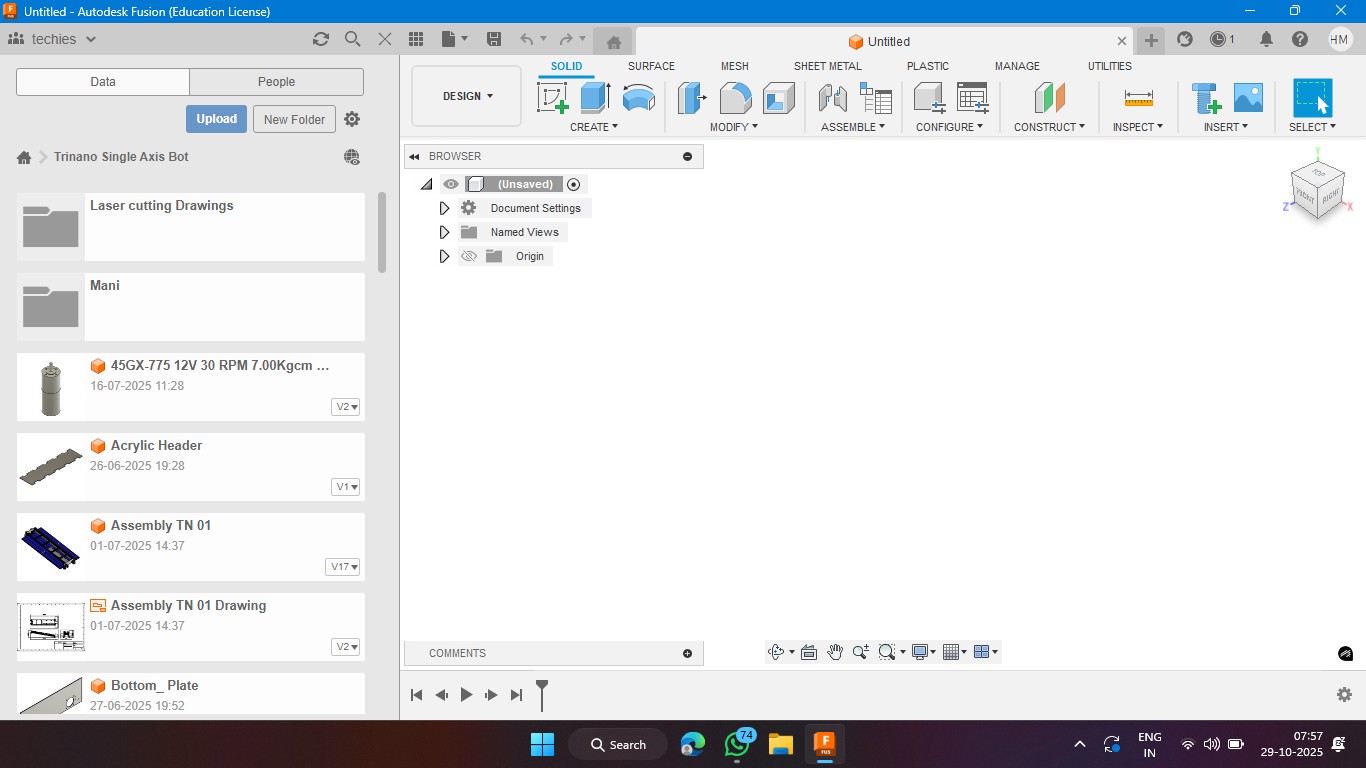Viewport: 1366px width, 768px height.
Task: Open the UTILITIES tab
Action: click(1110, 66)
